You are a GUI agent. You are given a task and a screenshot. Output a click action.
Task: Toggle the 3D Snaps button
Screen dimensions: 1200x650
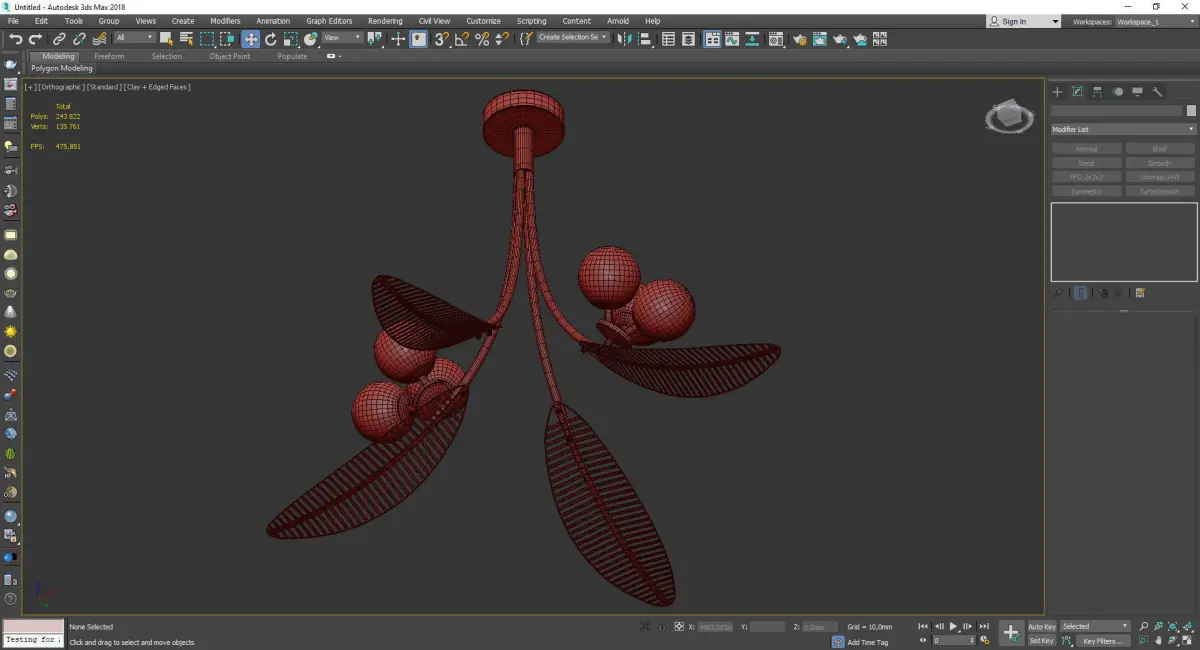point(441,39)
